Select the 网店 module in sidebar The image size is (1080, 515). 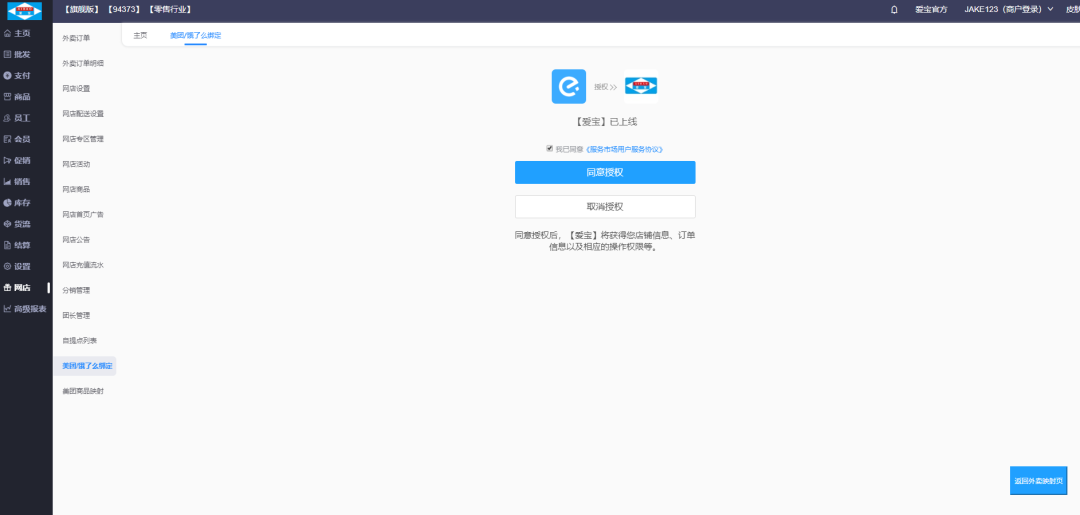(x=17, y=288)
